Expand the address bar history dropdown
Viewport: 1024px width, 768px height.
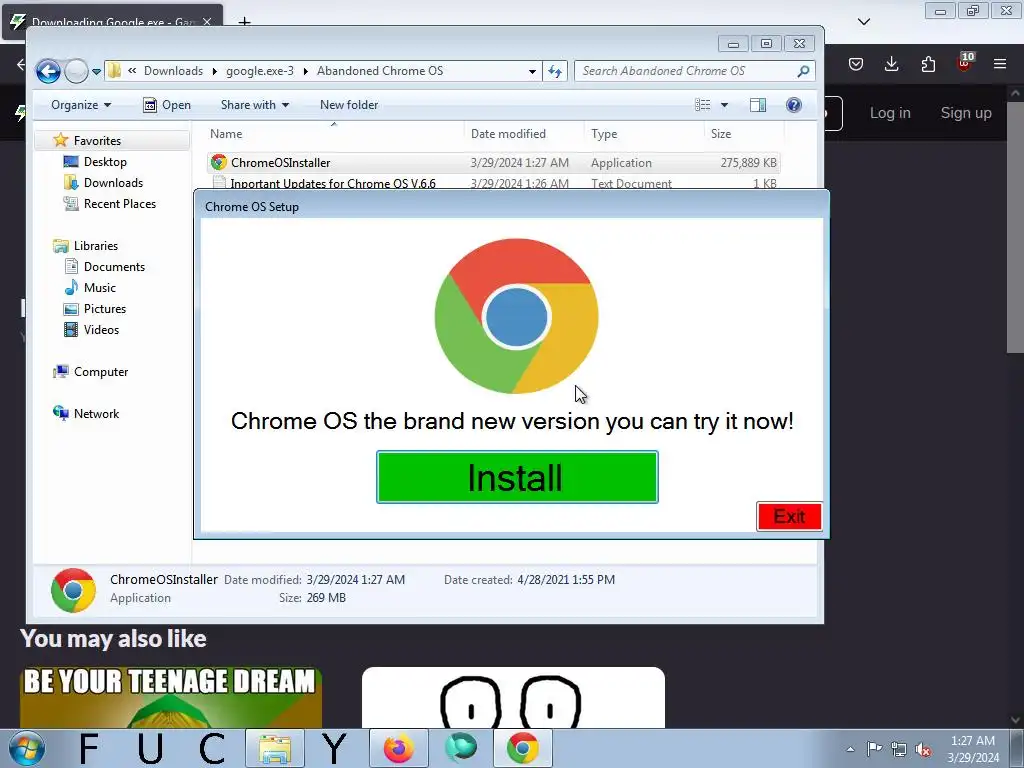(x=532, y=71)
